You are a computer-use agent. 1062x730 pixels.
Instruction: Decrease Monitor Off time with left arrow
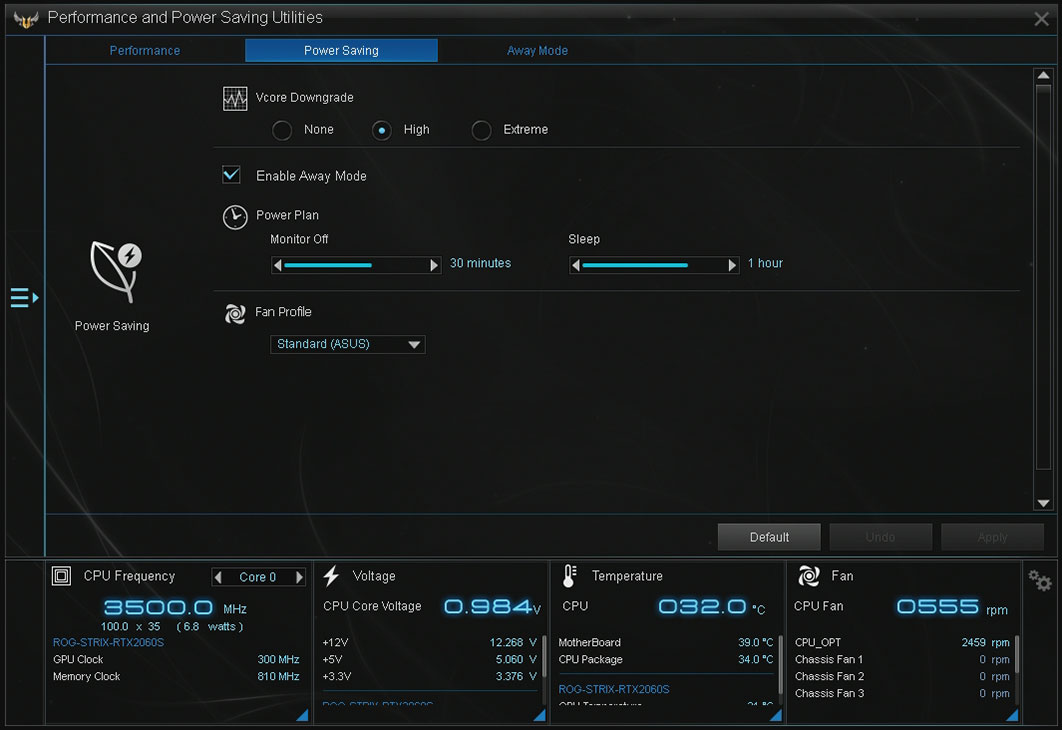pyautogui.click(x=277, y=265)
